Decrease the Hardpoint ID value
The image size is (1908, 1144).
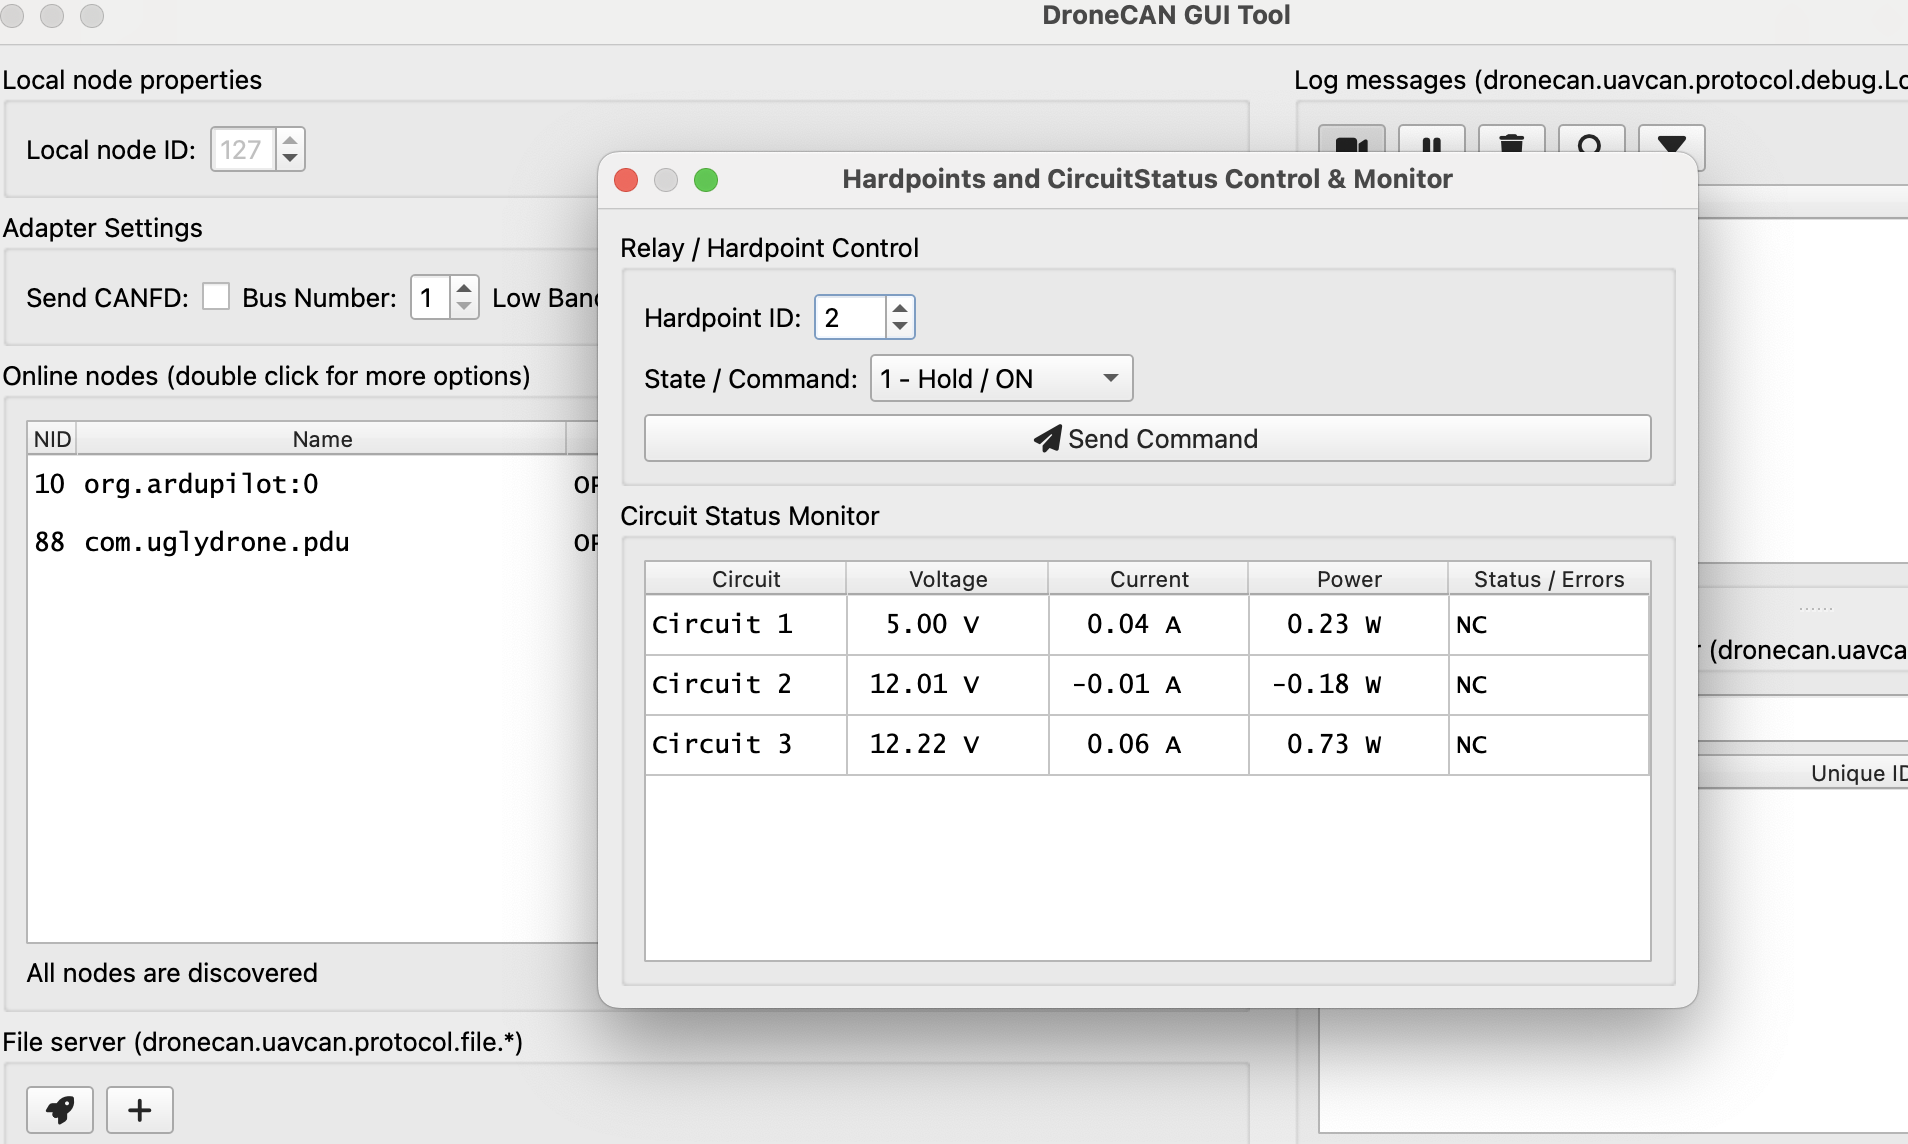900,327
